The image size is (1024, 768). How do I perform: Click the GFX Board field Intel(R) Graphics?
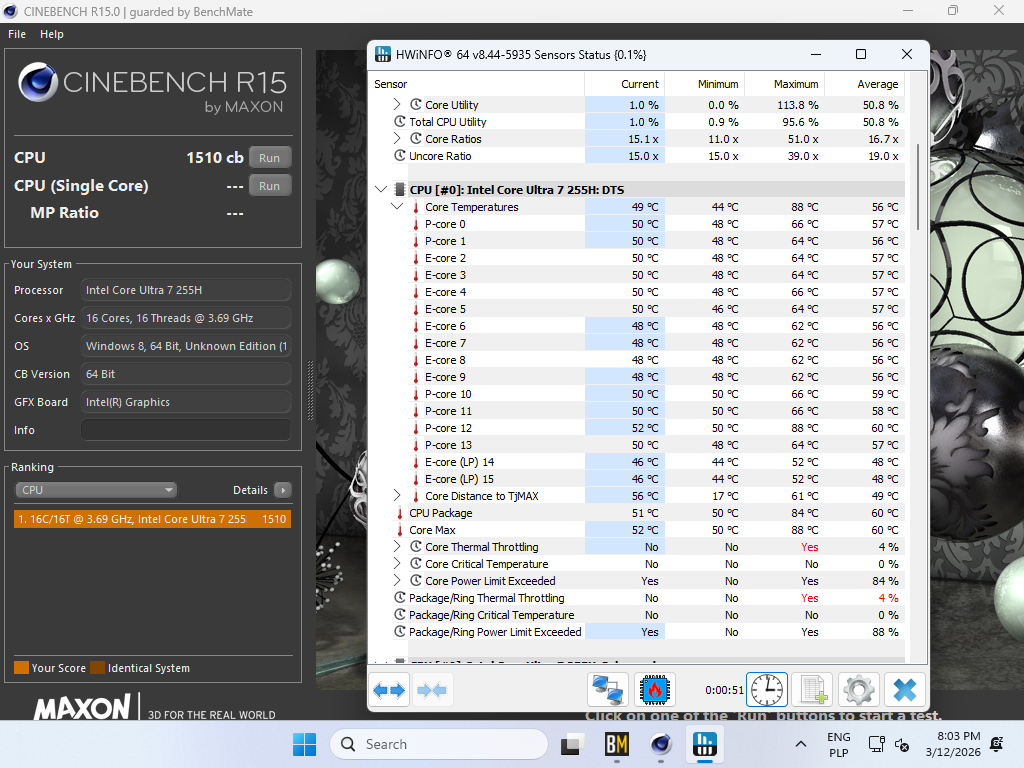pyautogui.click(x=185, y=402)
